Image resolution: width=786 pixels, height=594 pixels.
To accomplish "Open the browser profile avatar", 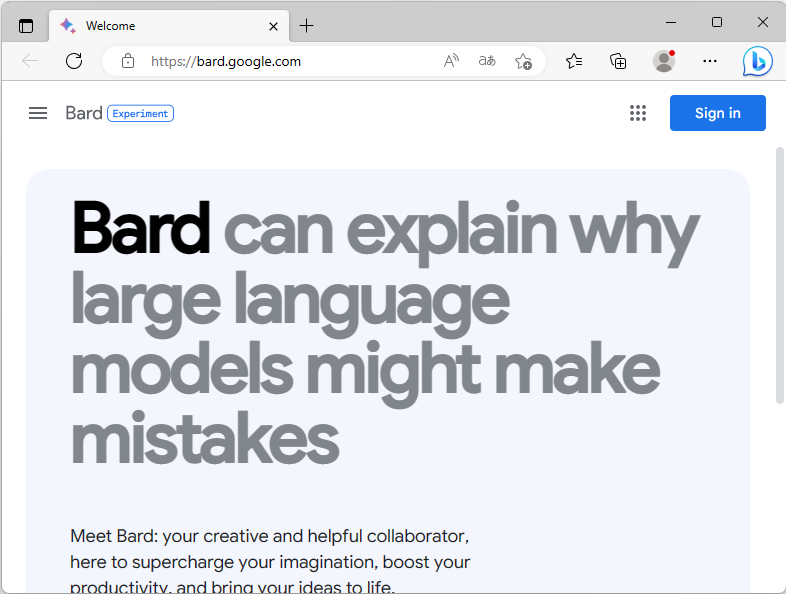I will [x=664, y=61].
